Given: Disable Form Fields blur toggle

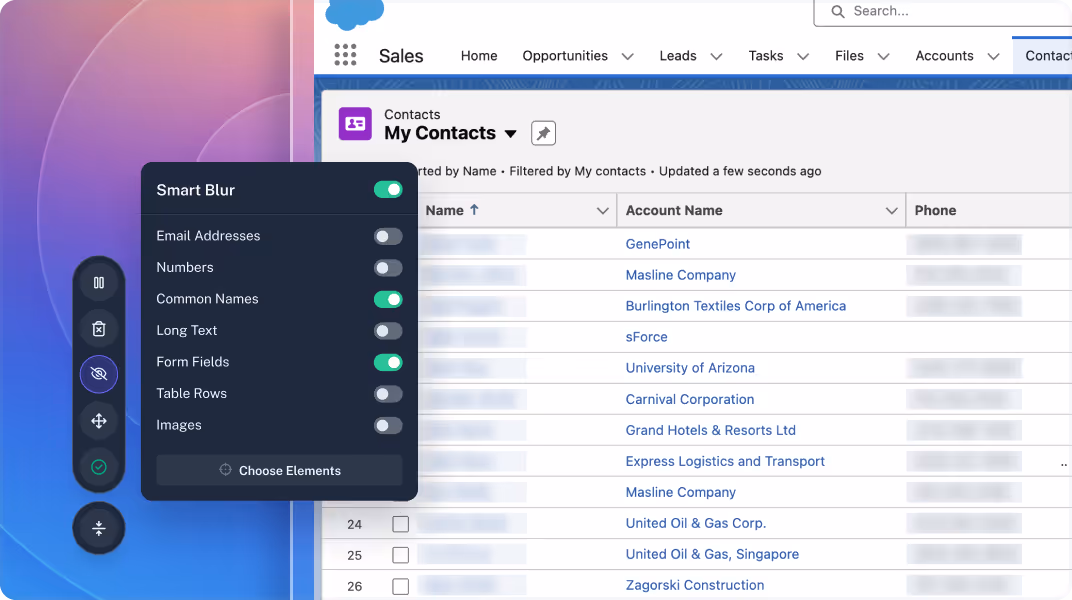Looking at the screenshot, I should 388,362.
